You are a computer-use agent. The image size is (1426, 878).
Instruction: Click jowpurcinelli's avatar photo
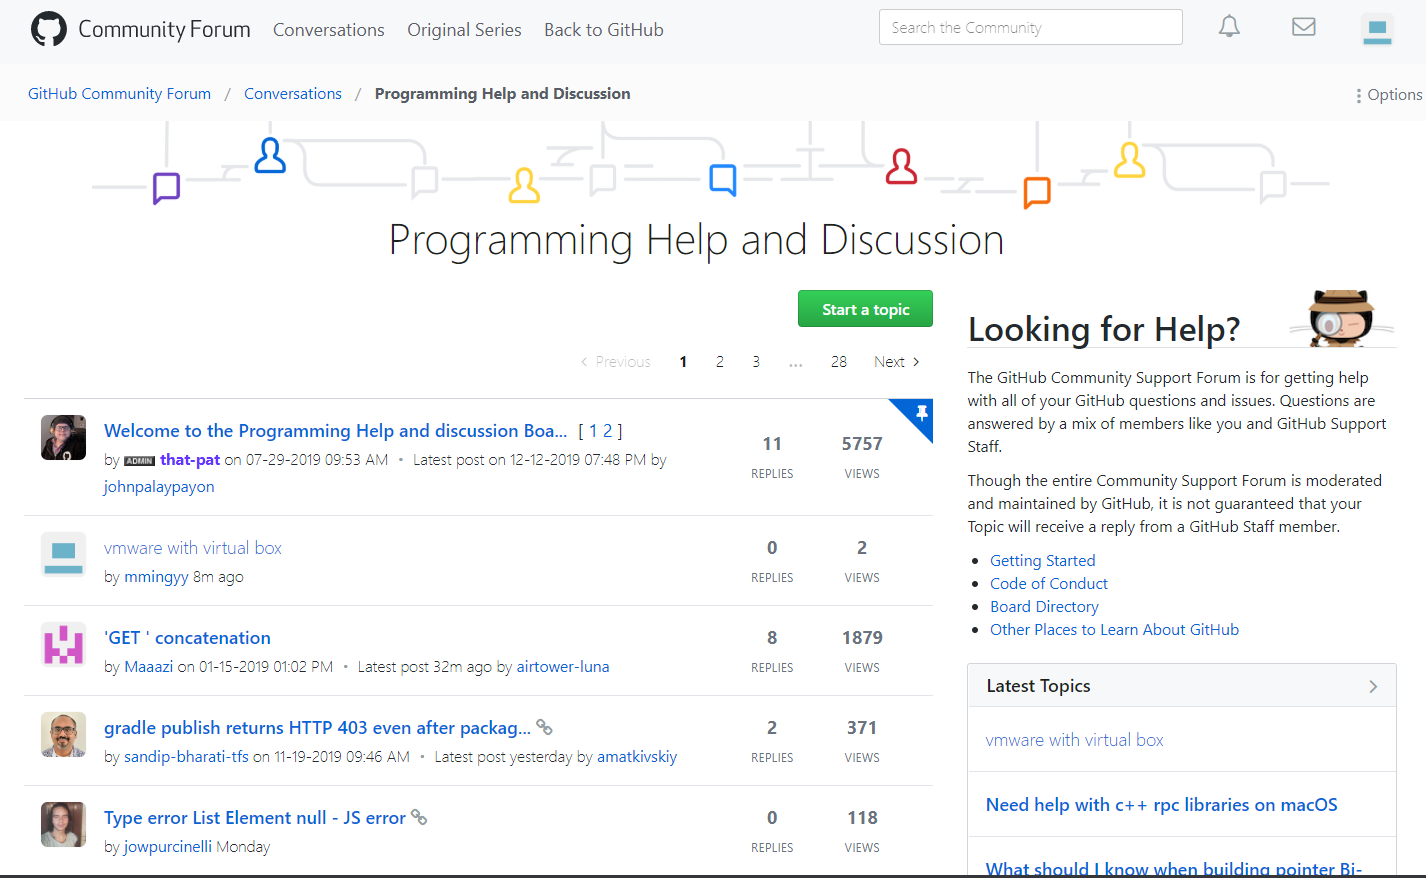pyautogui.click(x=63, y=824)
